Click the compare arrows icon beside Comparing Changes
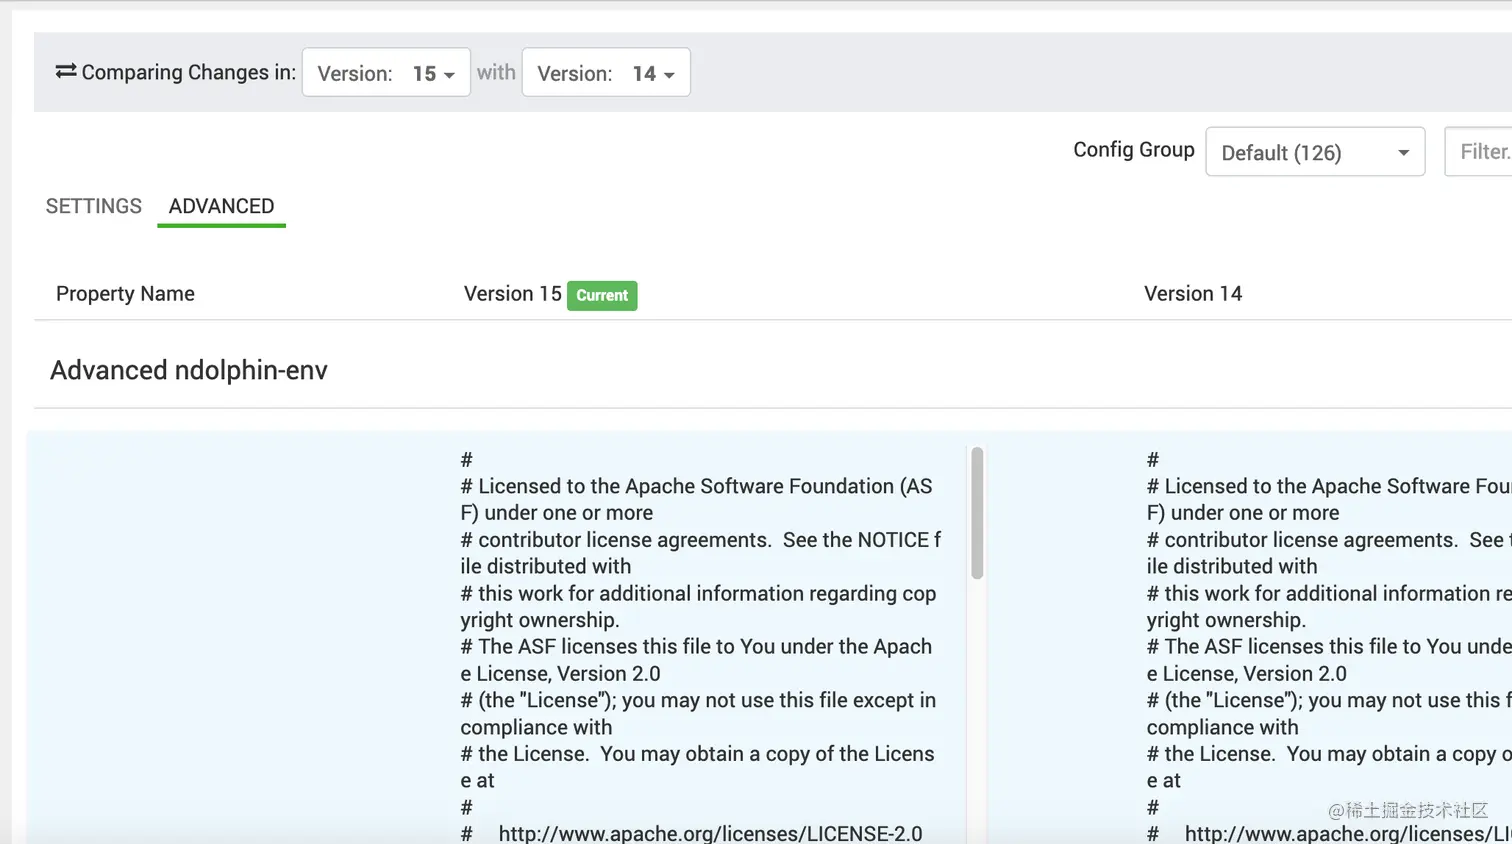Image resolution: width=1512 pixels, height=844 pixels. point(66,71)
